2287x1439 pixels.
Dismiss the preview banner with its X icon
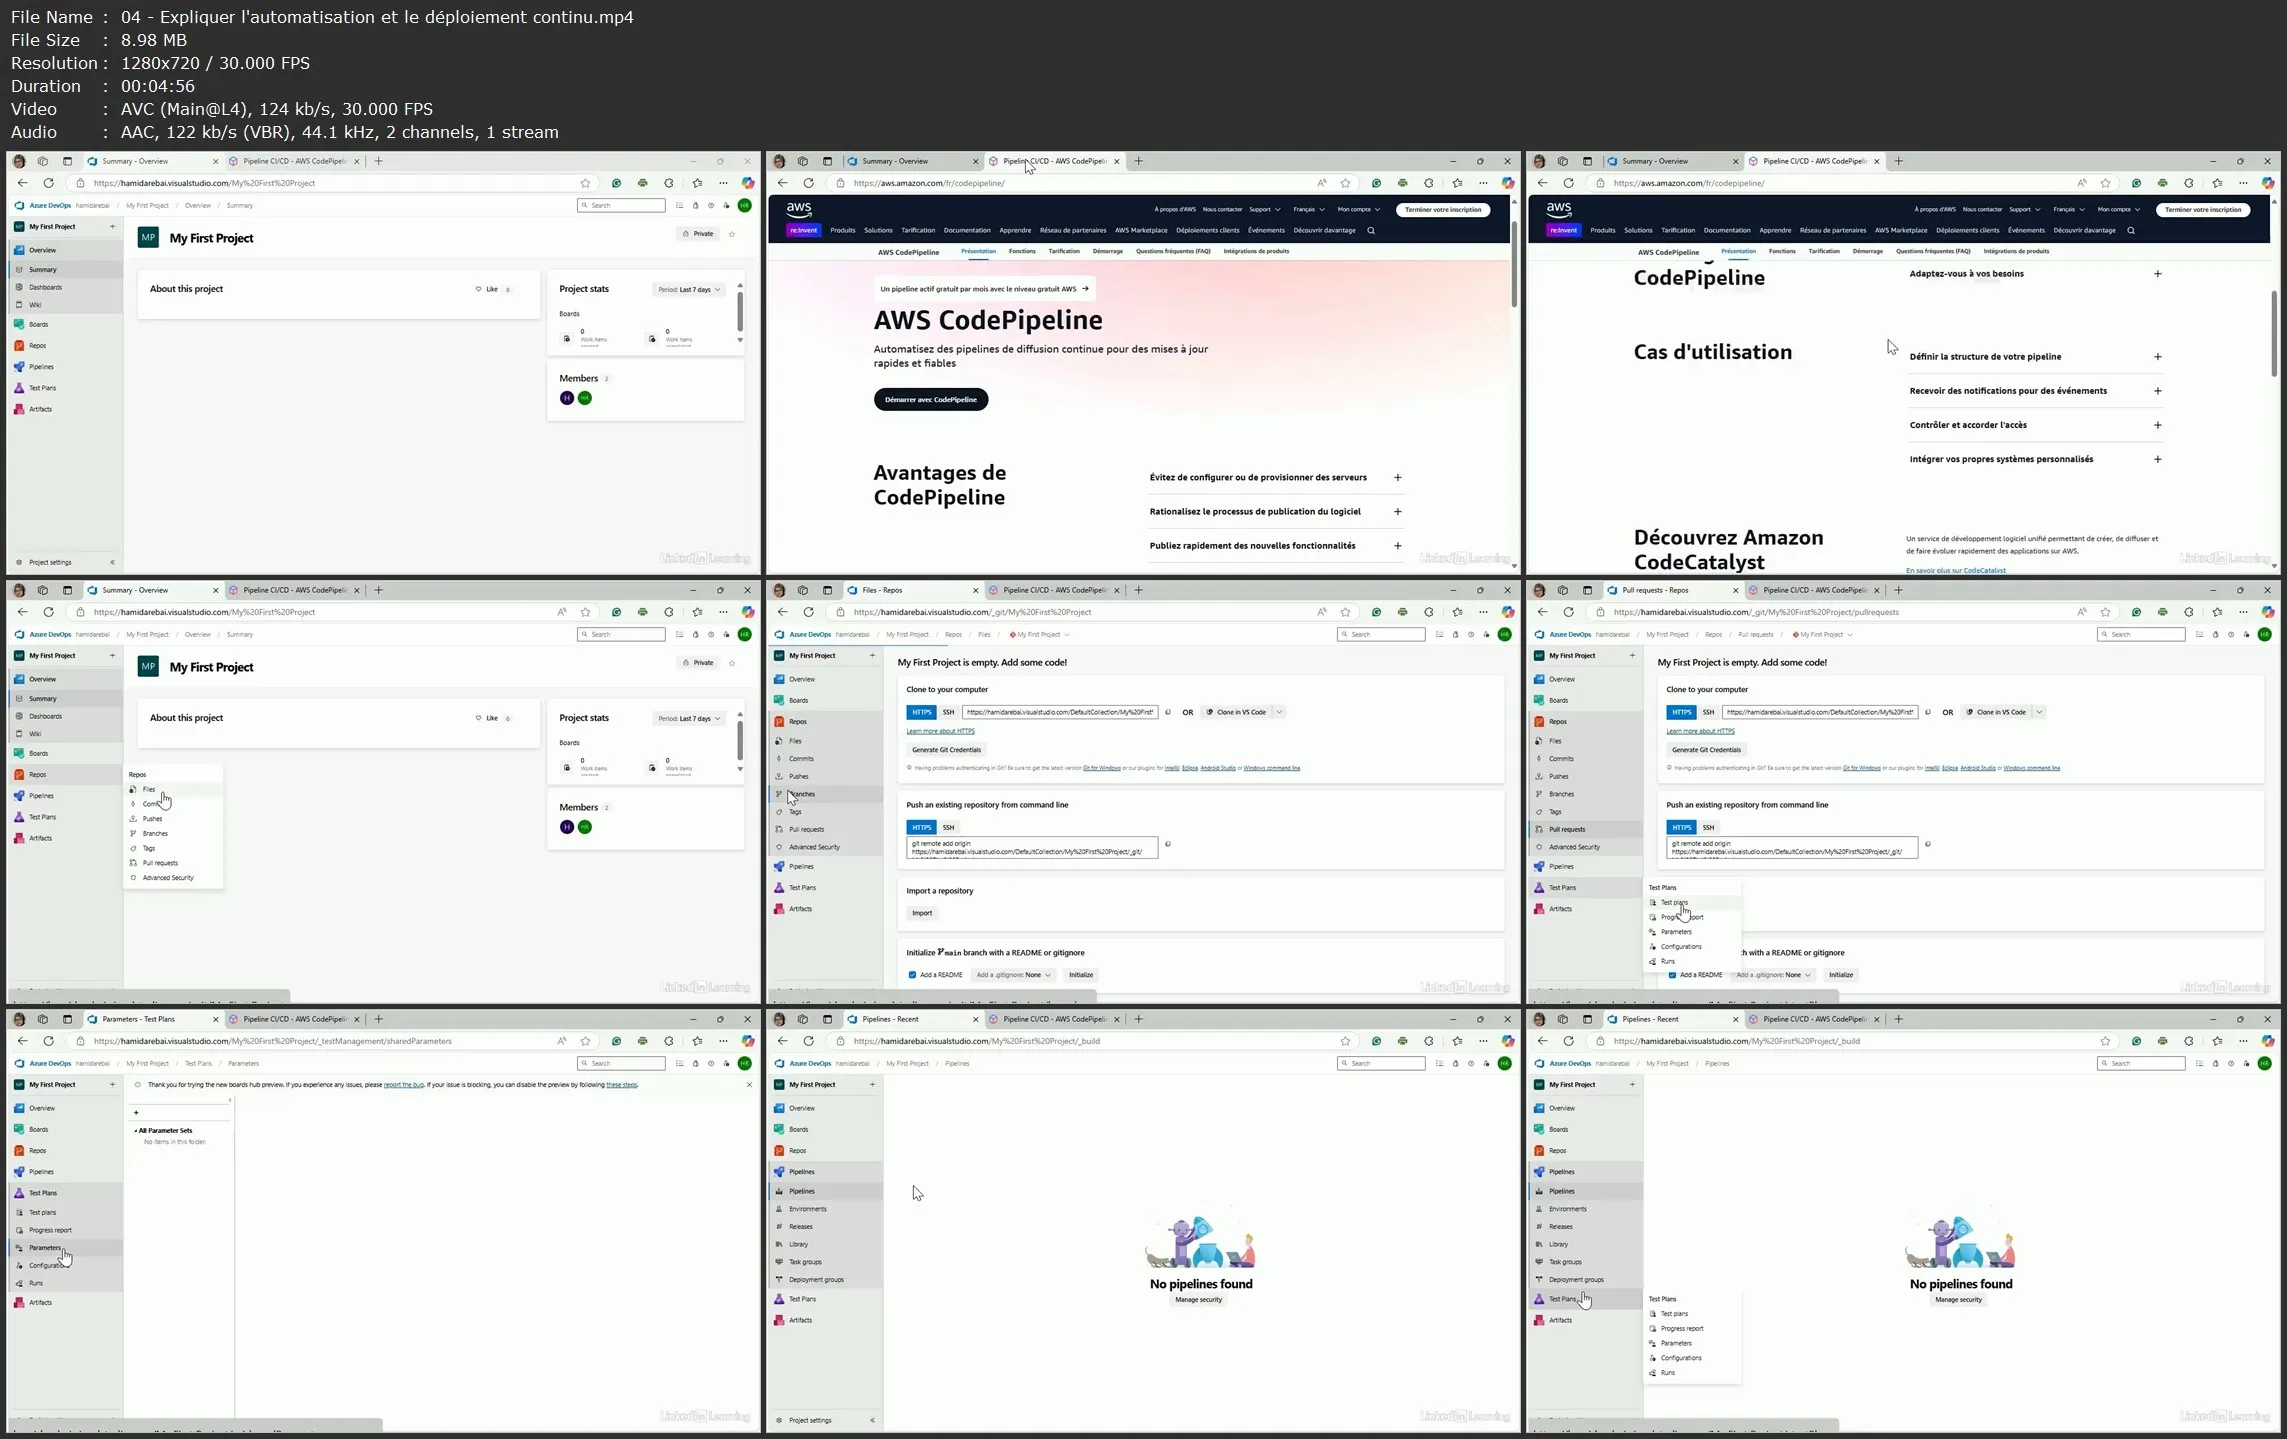[x=749, y=1084]
